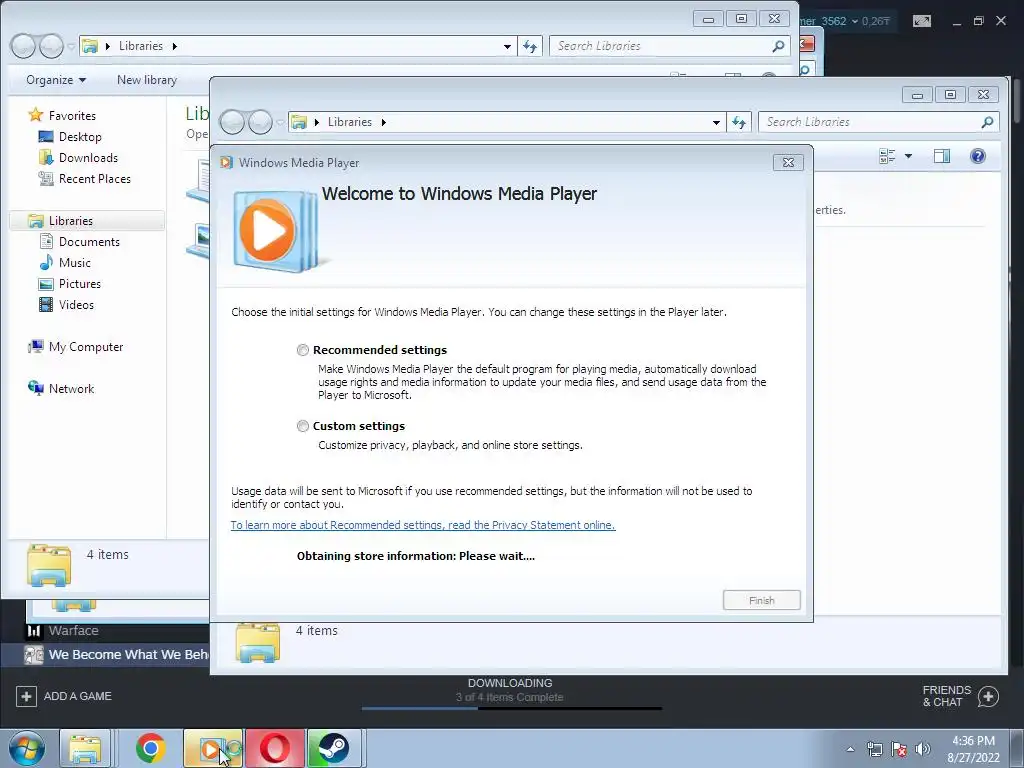Show hidden system tray icons
Viewport: 1024px width, 768px height.
coord(850,749)
